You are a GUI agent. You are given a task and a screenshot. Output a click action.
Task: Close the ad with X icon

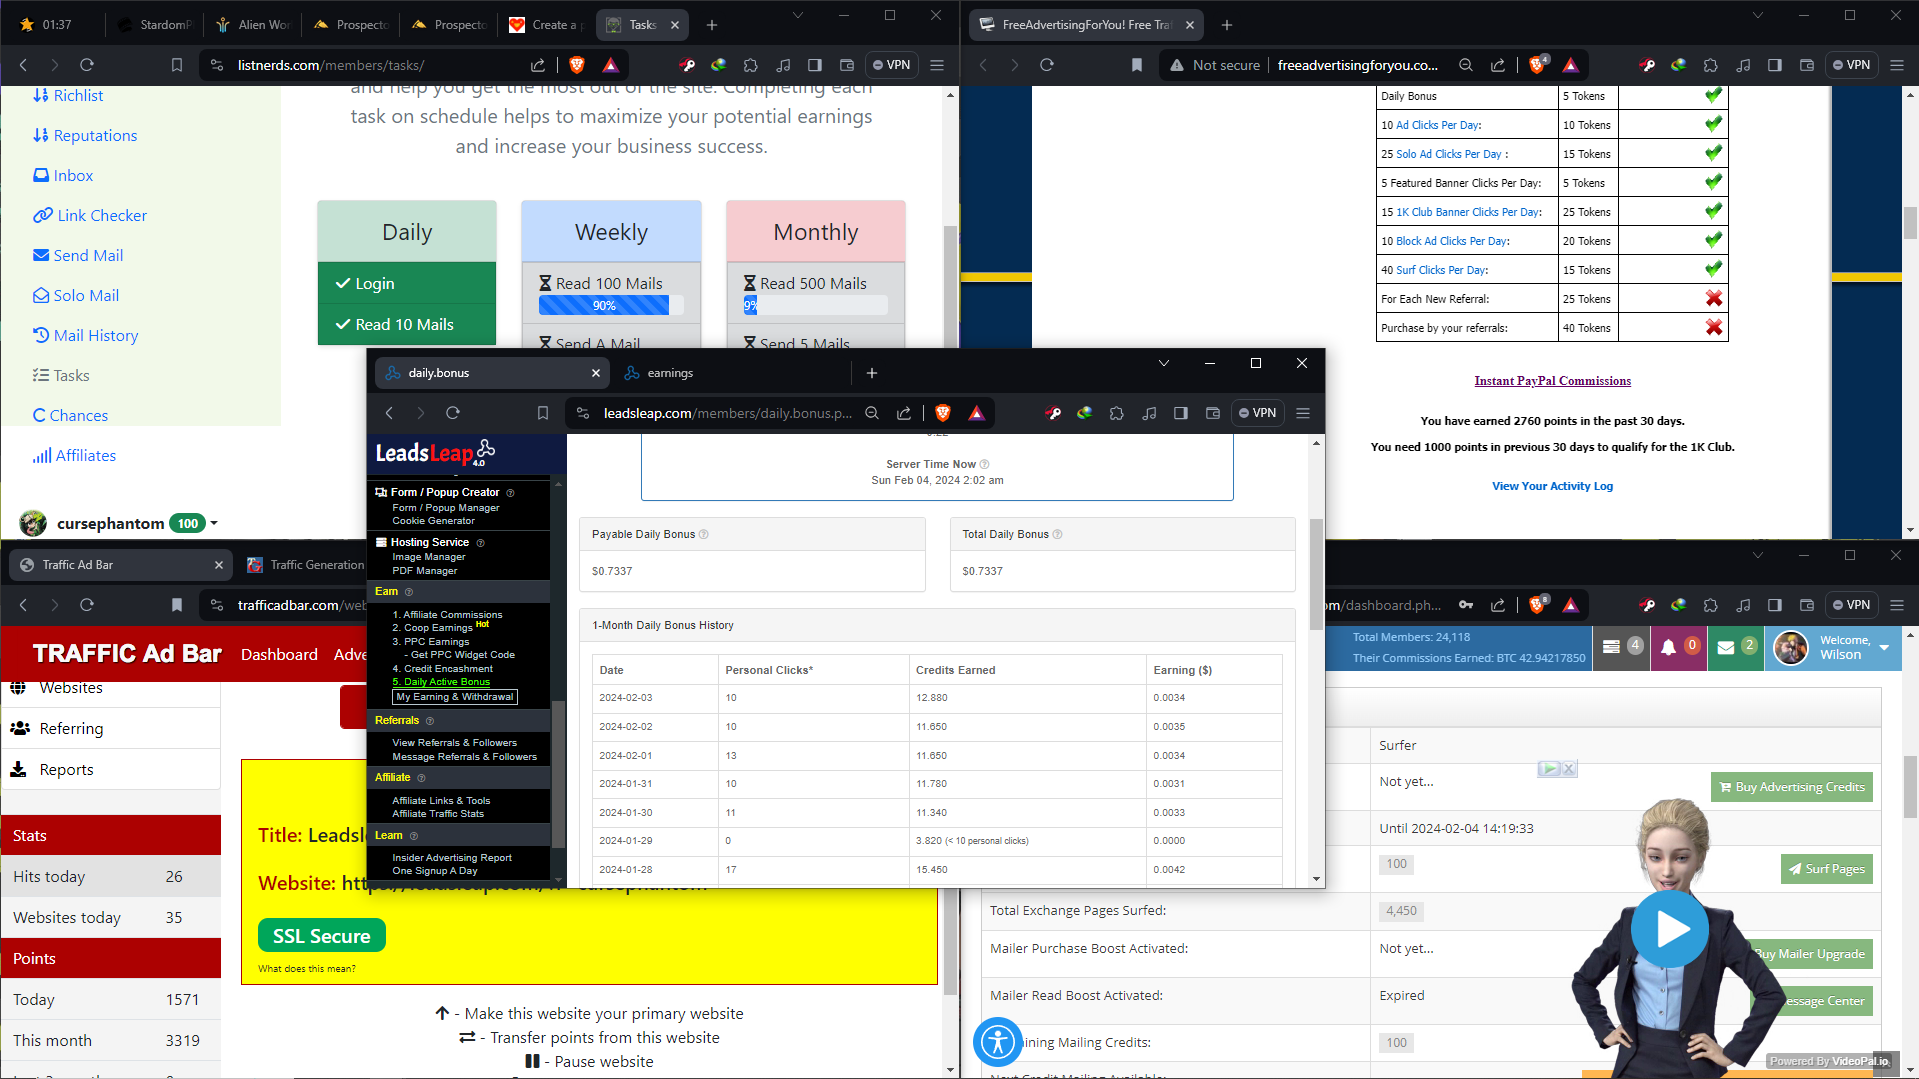click(1569, 769)
